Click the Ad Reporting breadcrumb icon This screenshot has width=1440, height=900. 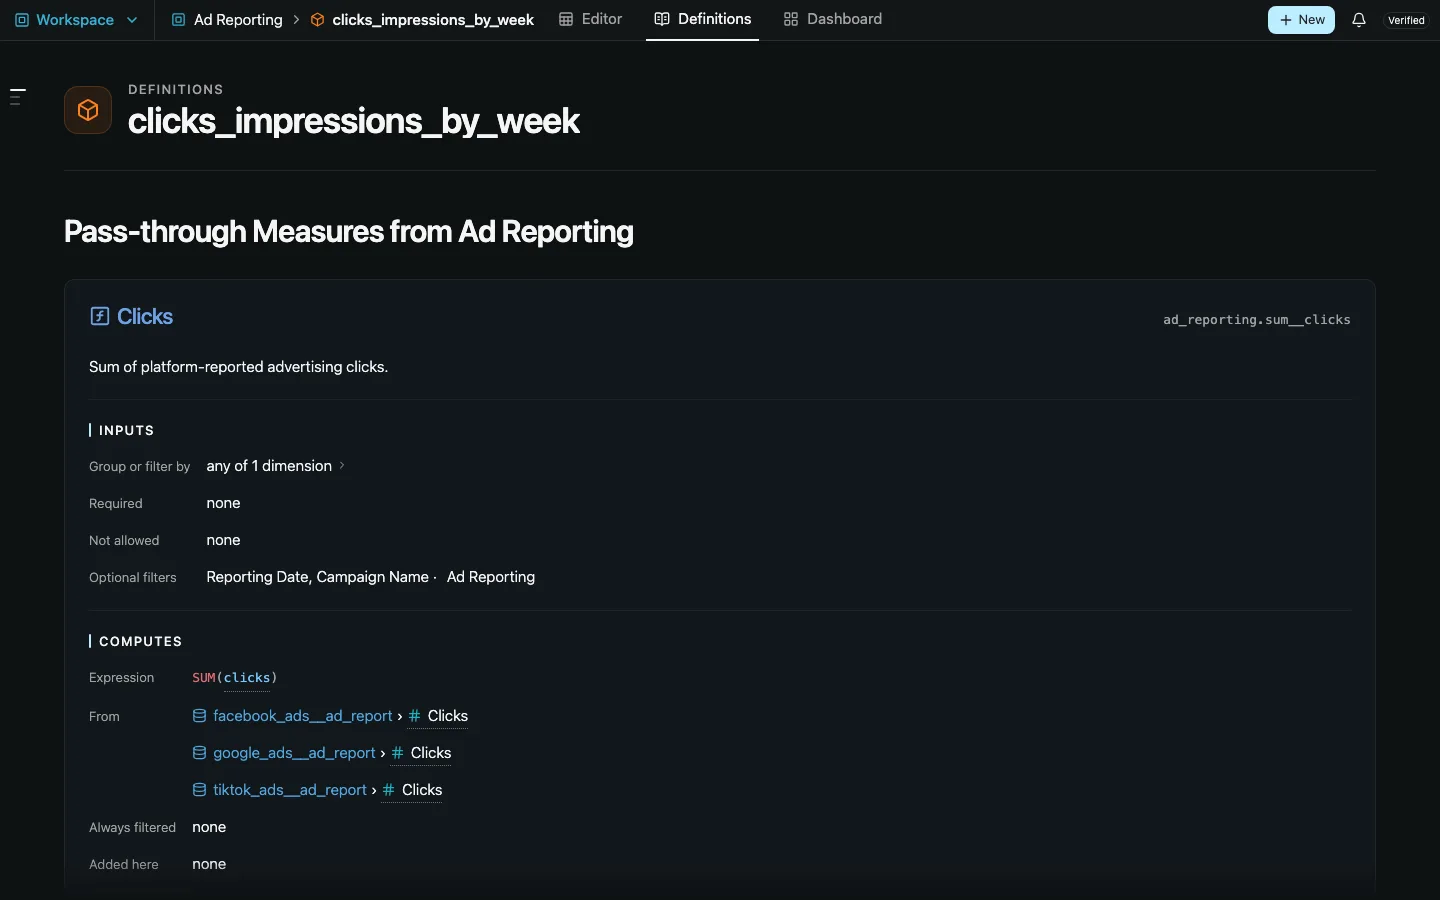(178, 20)
